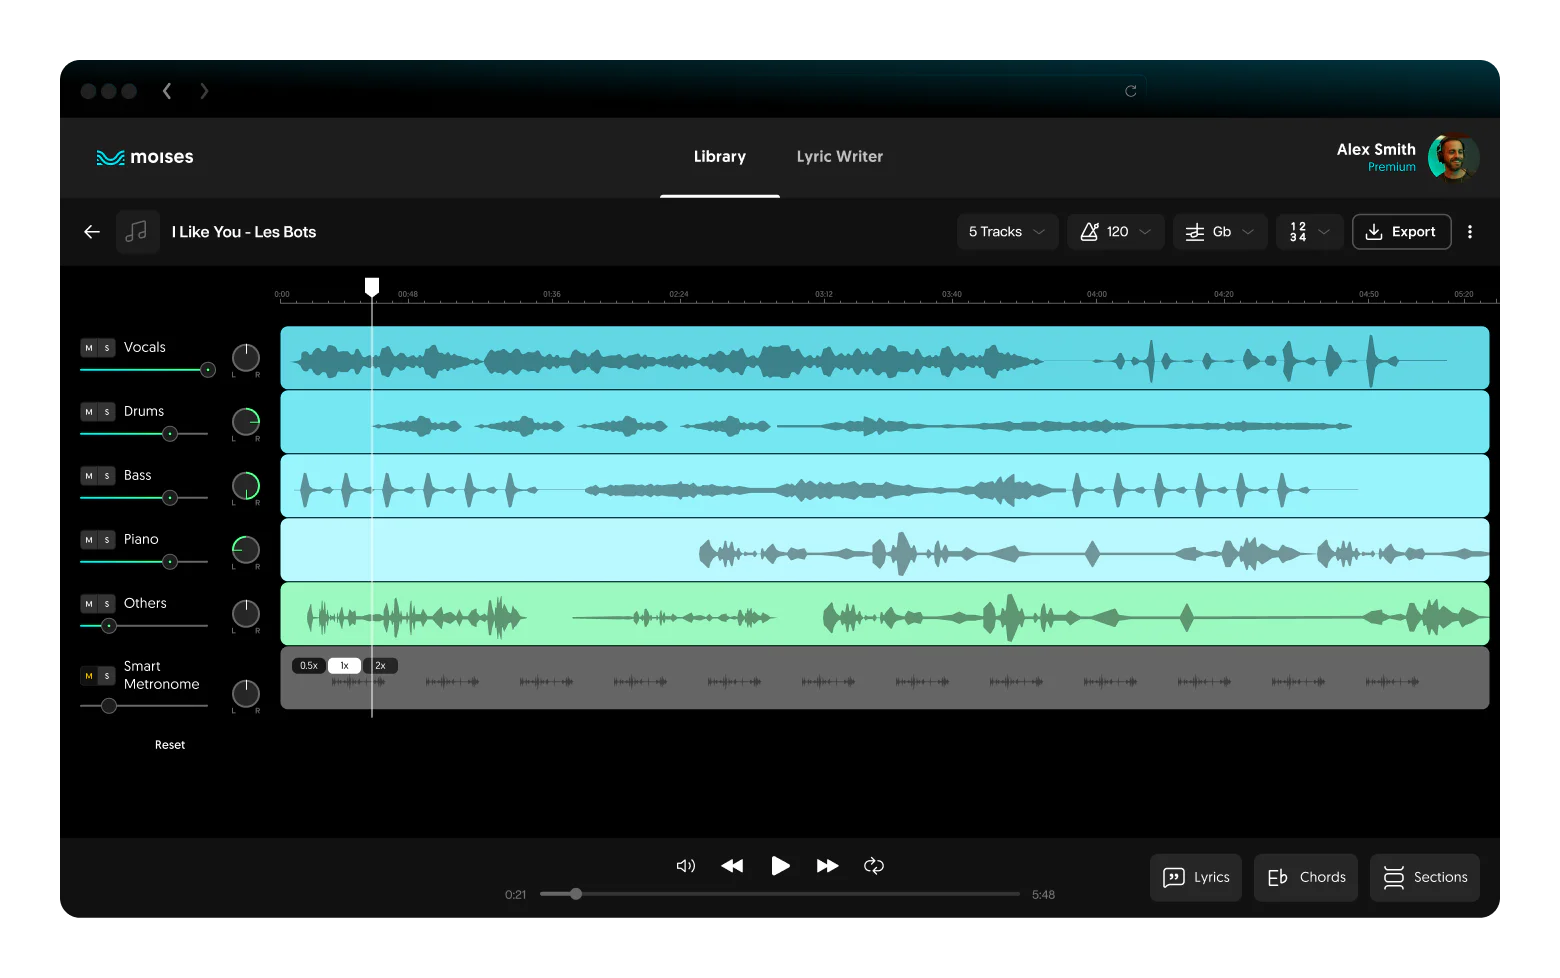1560x978 pixels.
Task: Solo the Drums track
Action: 107,412
